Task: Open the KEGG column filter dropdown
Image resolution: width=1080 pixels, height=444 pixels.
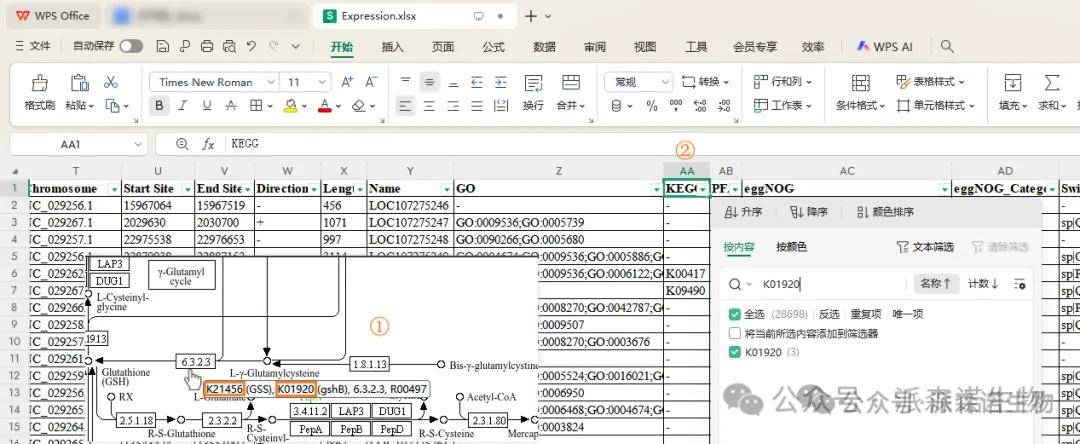Action: [702, 189]
